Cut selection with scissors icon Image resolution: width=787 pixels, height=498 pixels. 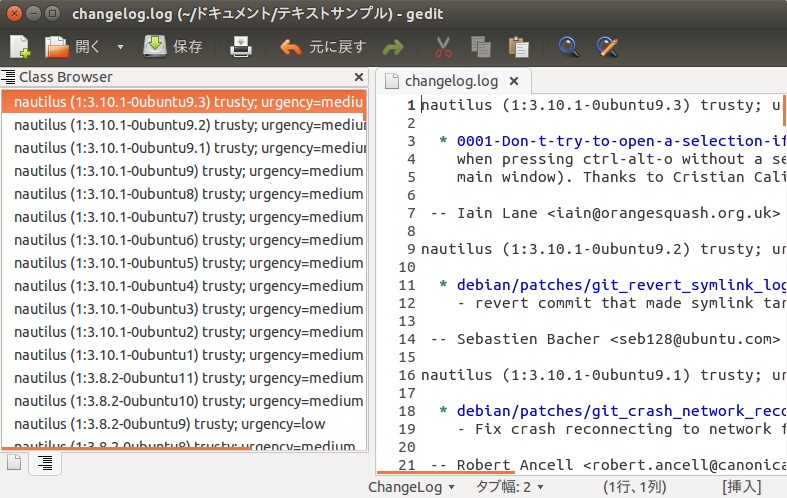coord(443,47)
